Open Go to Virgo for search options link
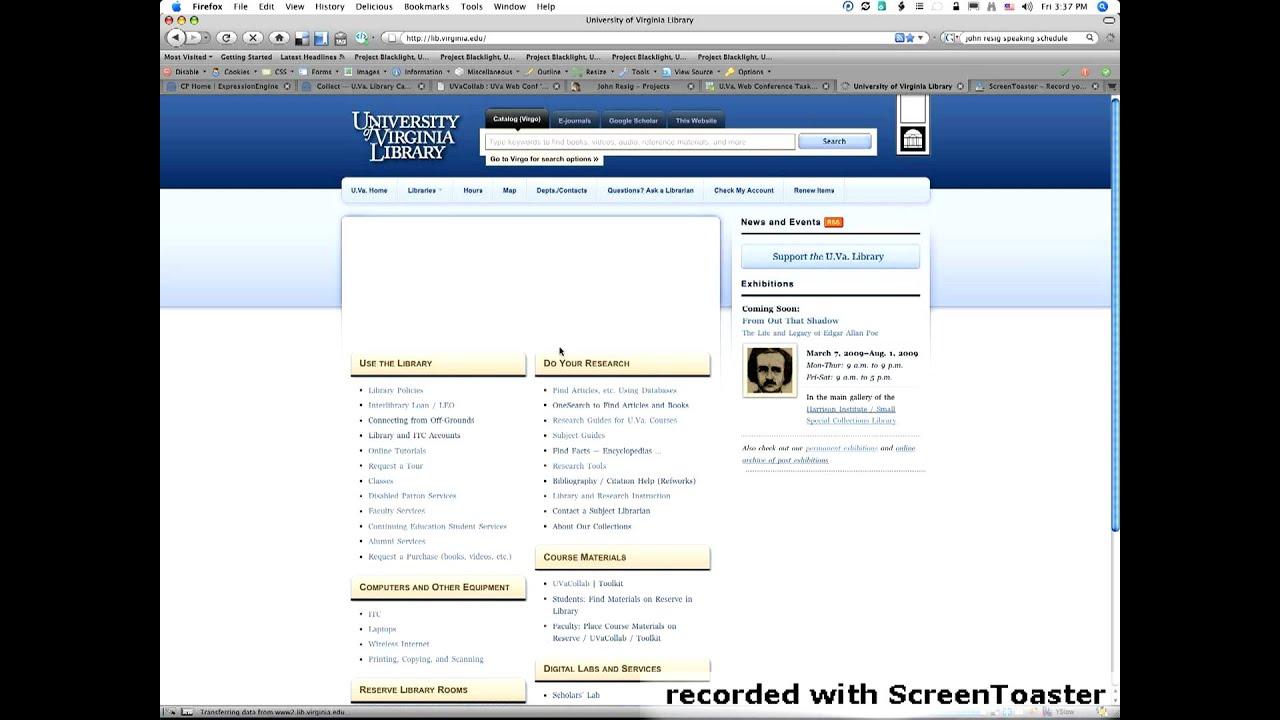The height and width of the screenshot is (720, 1280). pyautogui.click(x=544, y=159)
